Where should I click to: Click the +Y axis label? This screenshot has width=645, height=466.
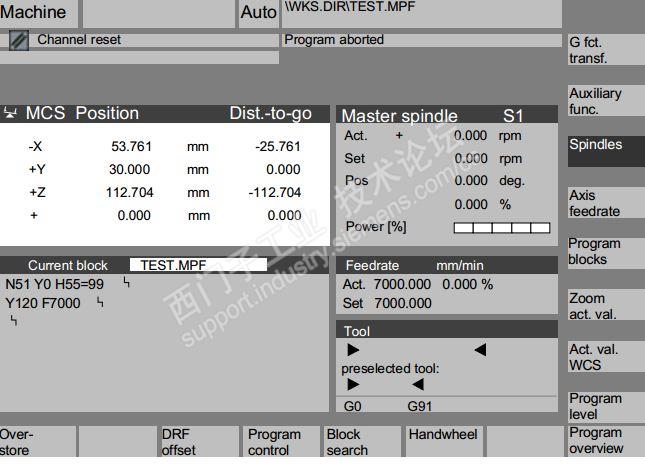tap(37, 169)
